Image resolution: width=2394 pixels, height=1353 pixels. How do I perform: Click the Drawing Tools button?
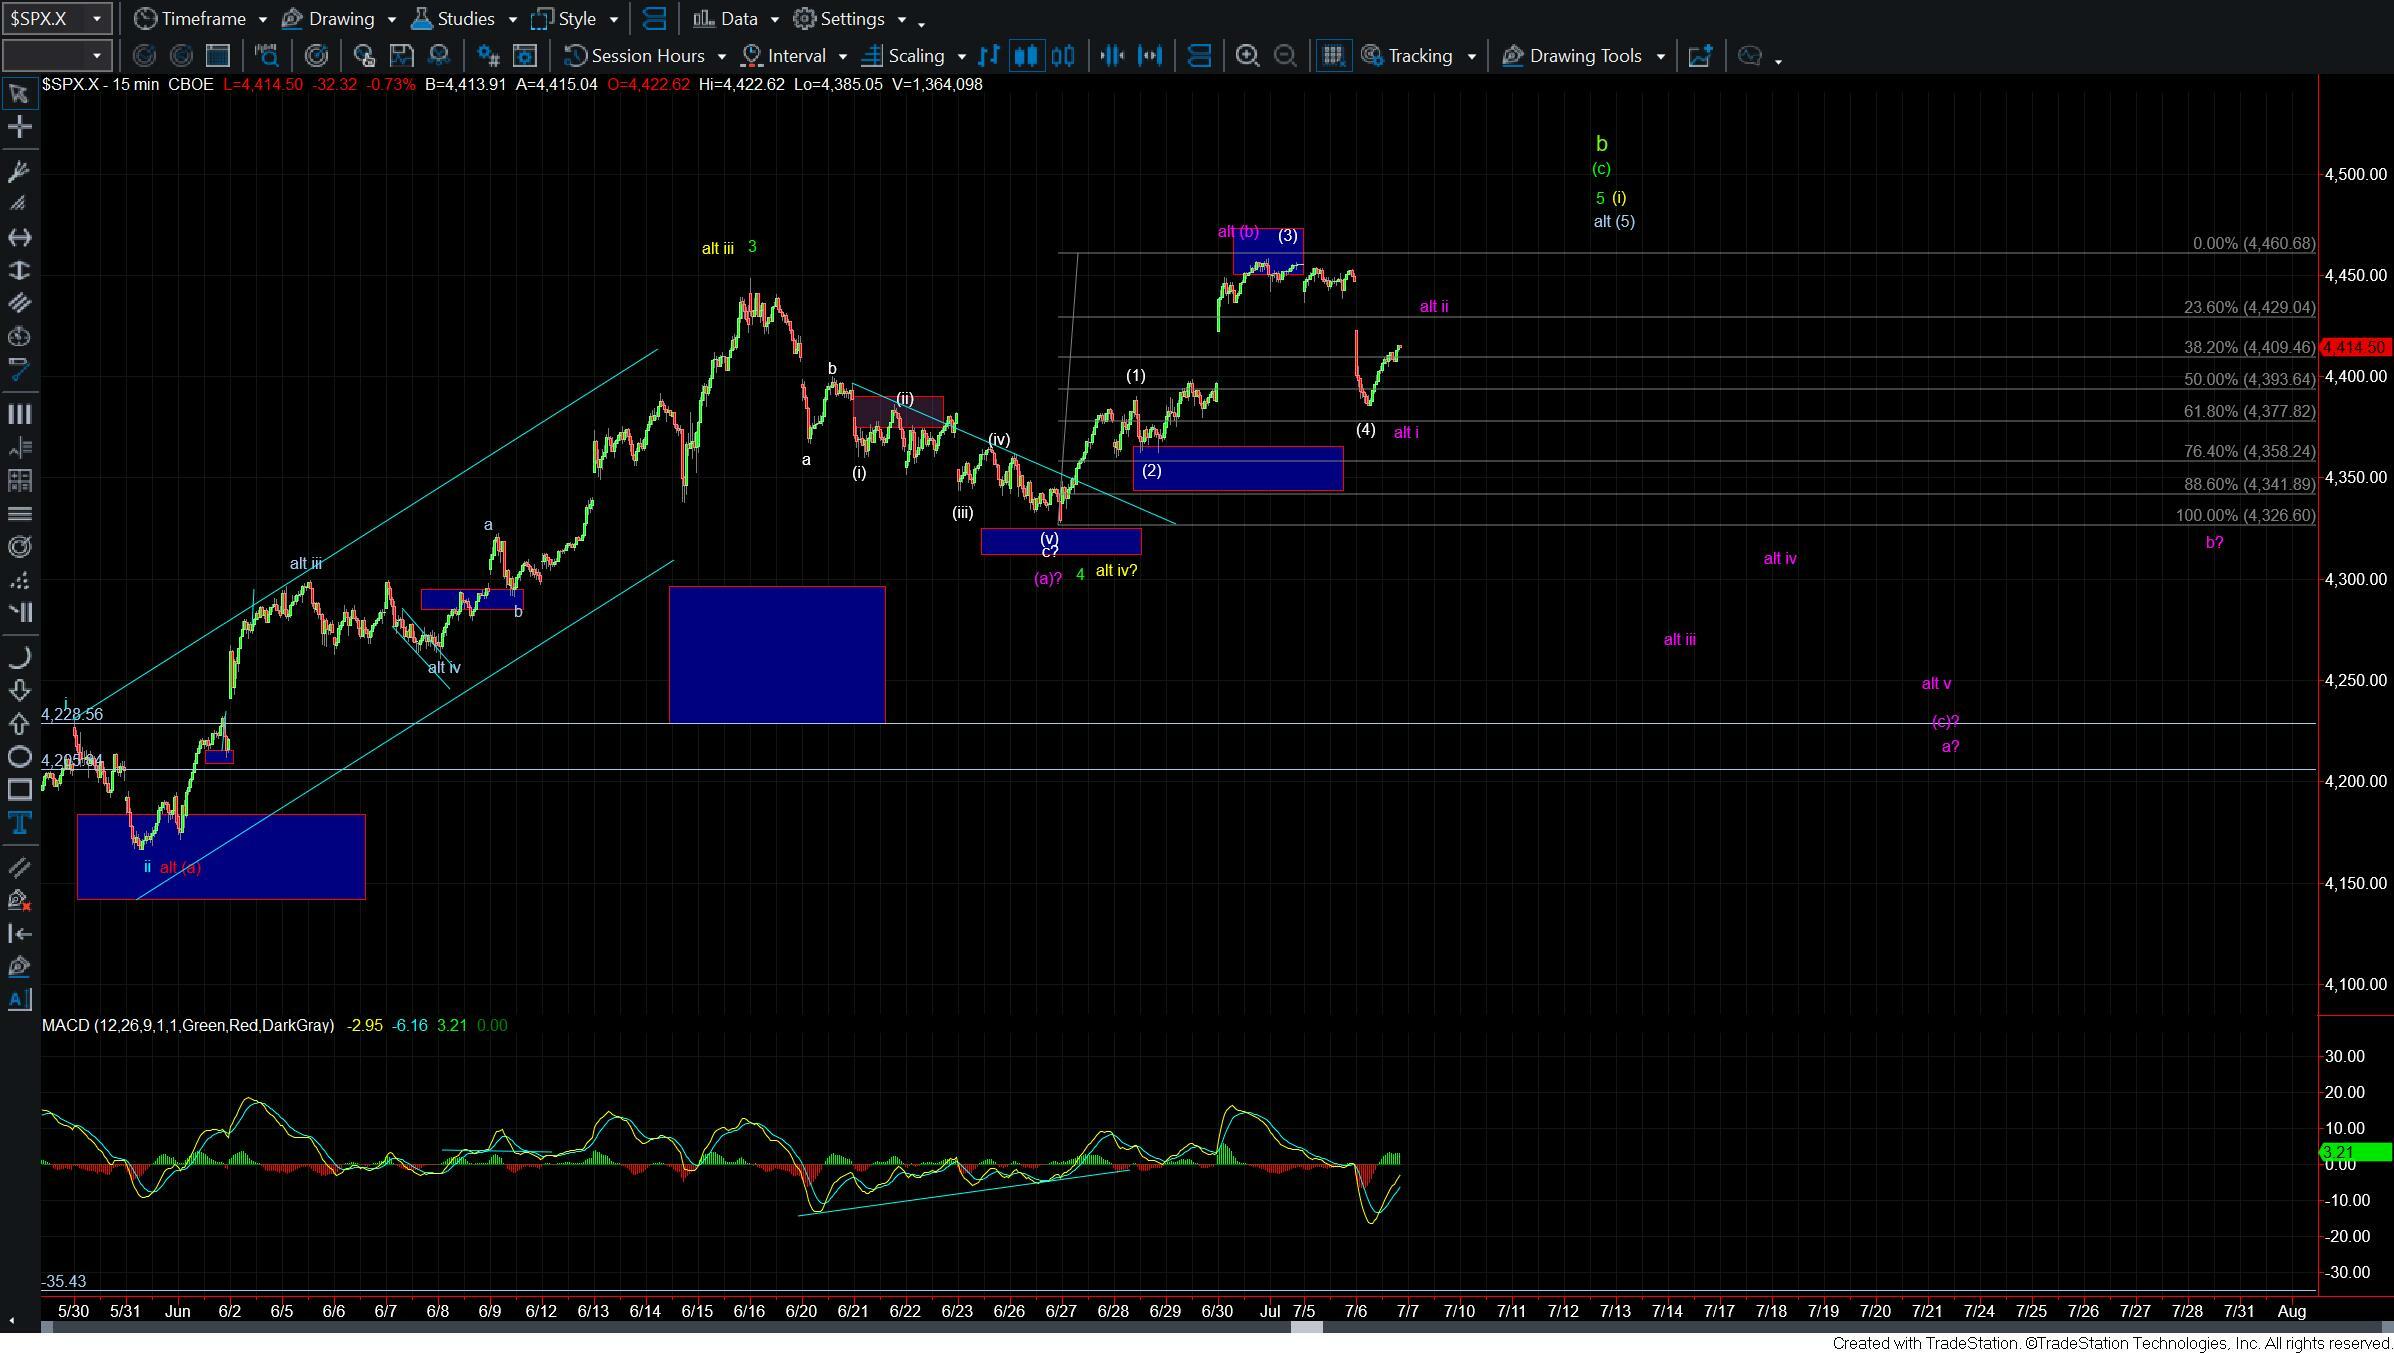pyautogui.click(x=1573, y=56)
